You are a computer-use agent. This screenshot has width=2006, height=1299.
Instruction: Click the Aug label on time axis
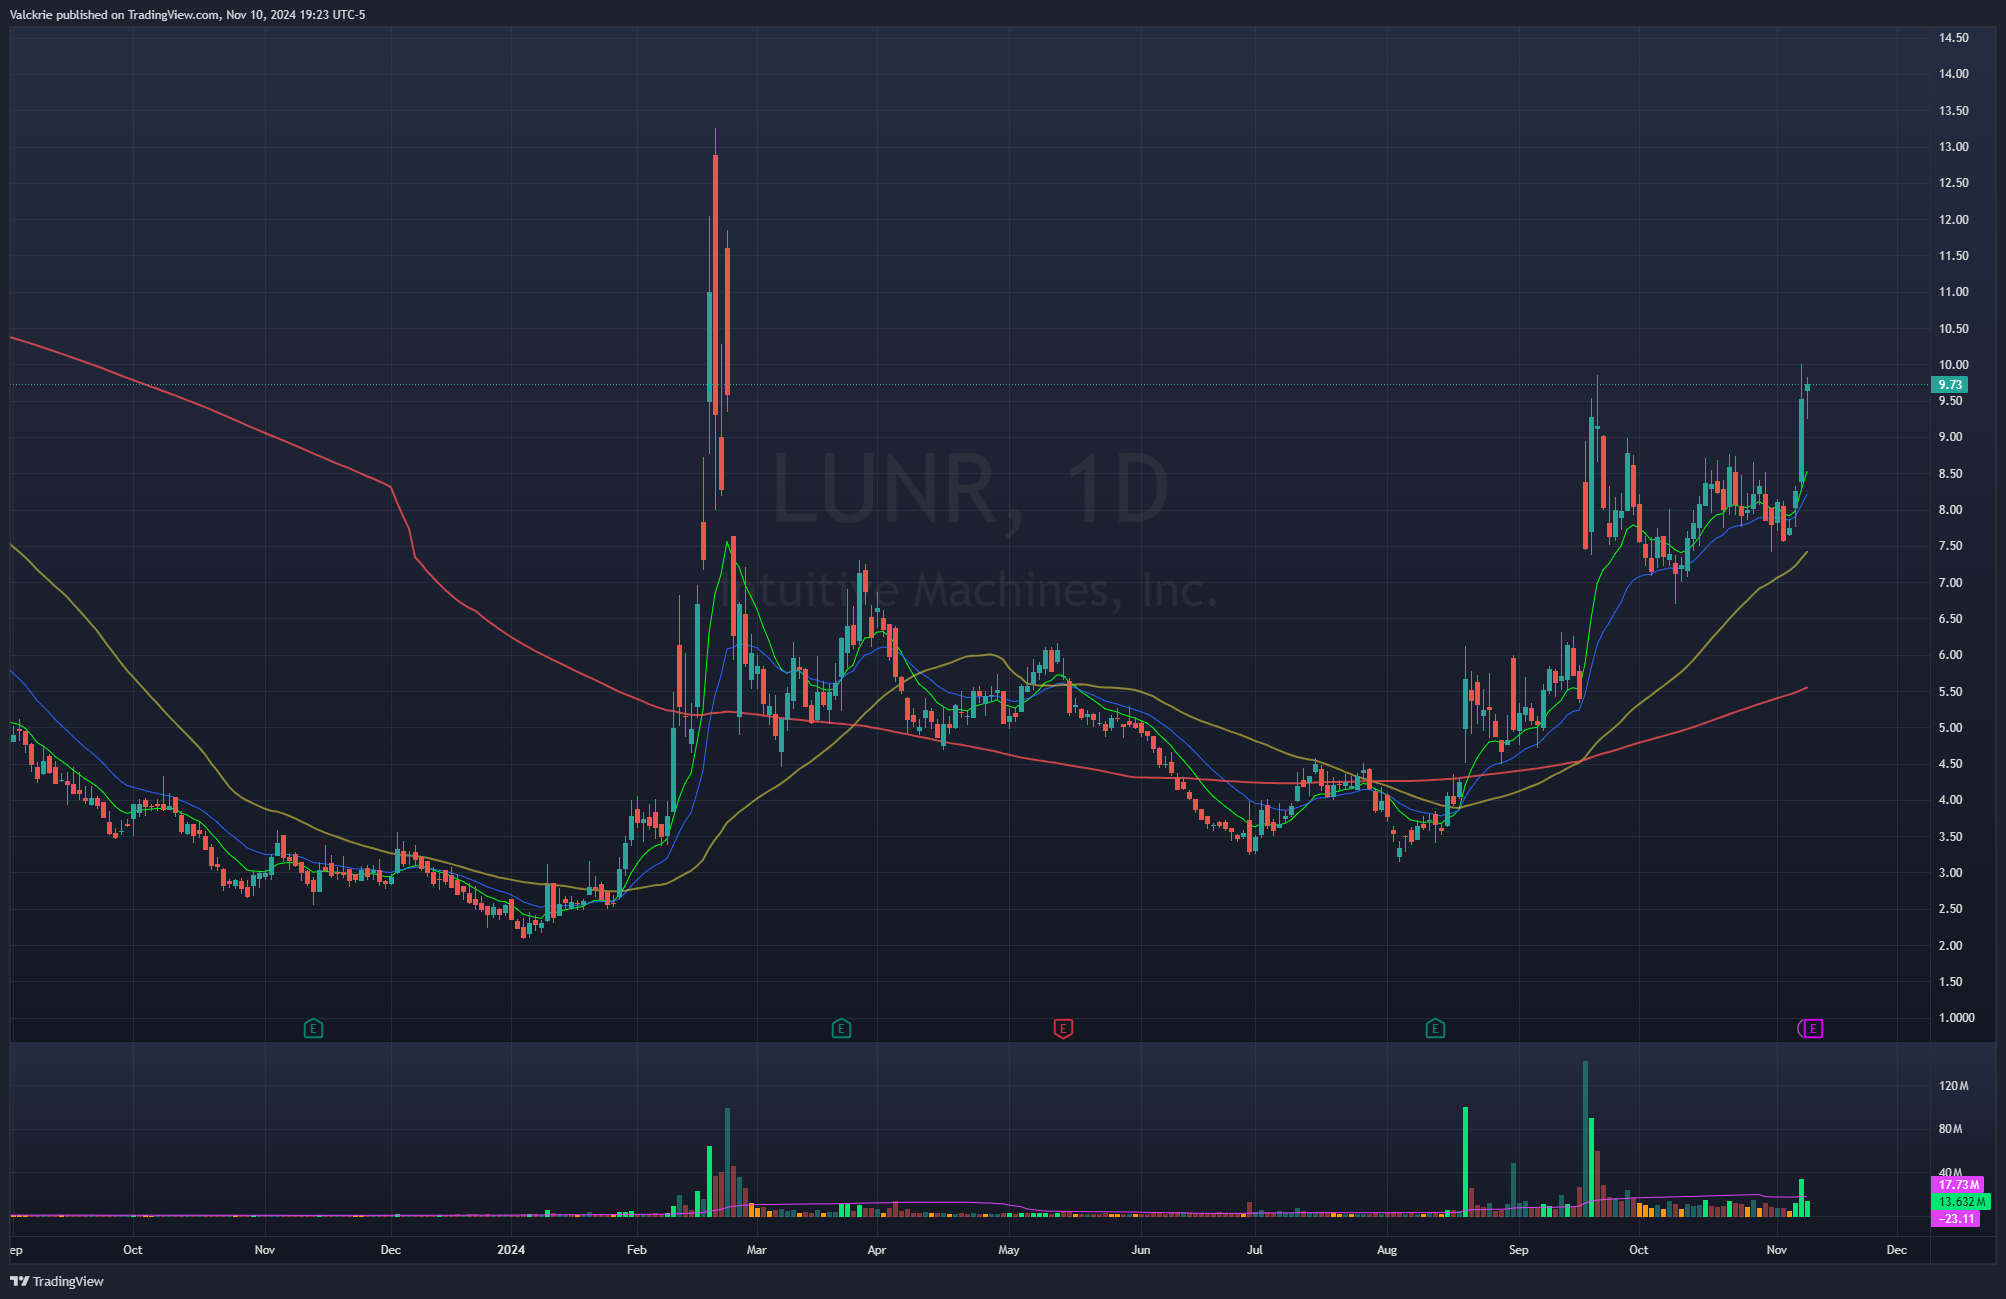coord(1386,1250)
